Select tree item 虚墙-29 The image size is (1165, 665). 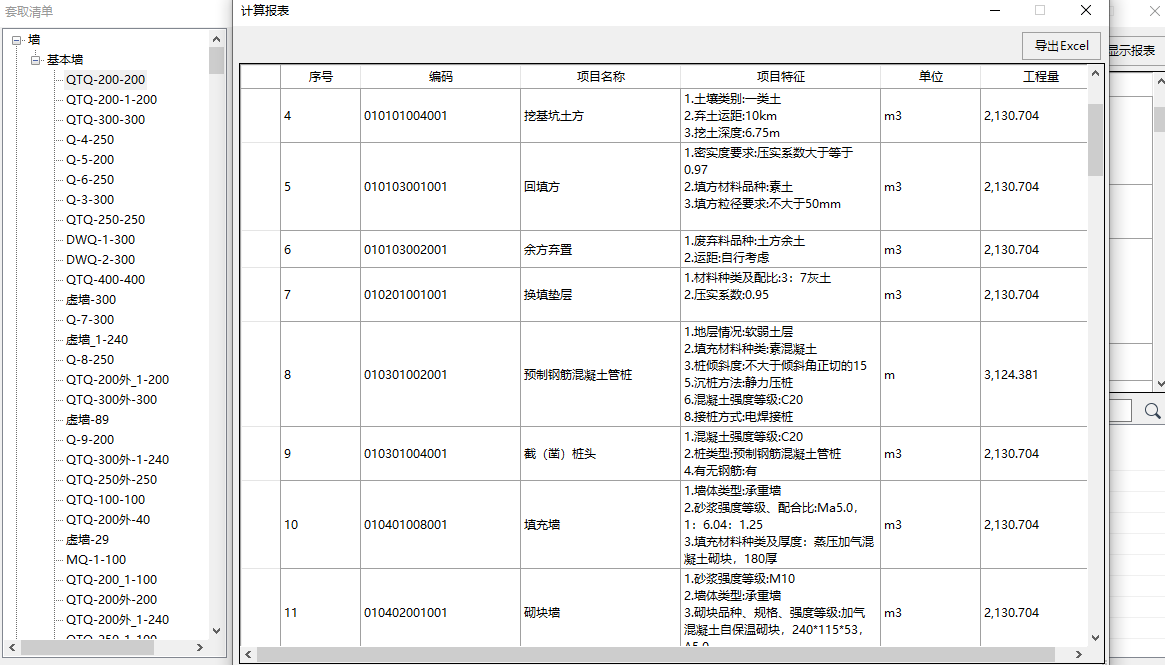pos(87,540)
